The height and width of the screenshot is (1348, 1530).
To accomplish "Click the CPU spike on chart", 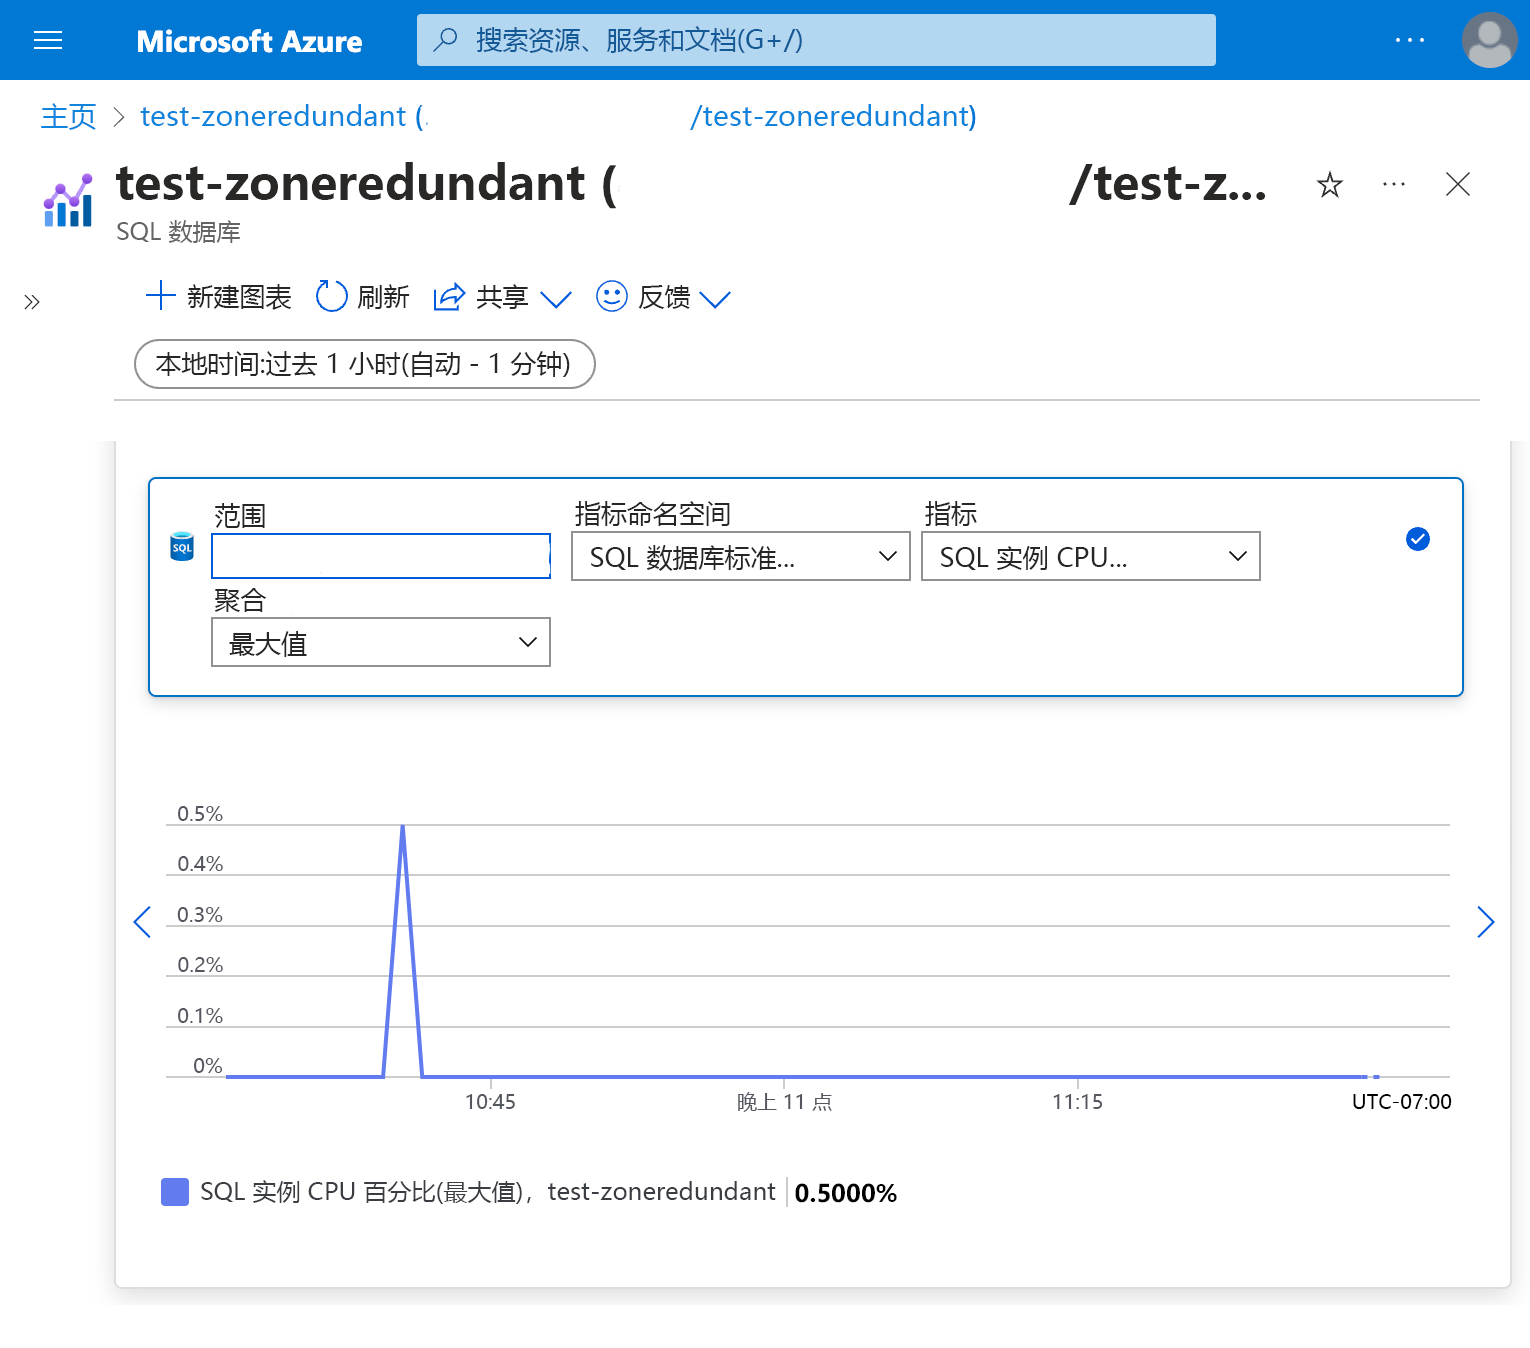I will tap(403, 830).
